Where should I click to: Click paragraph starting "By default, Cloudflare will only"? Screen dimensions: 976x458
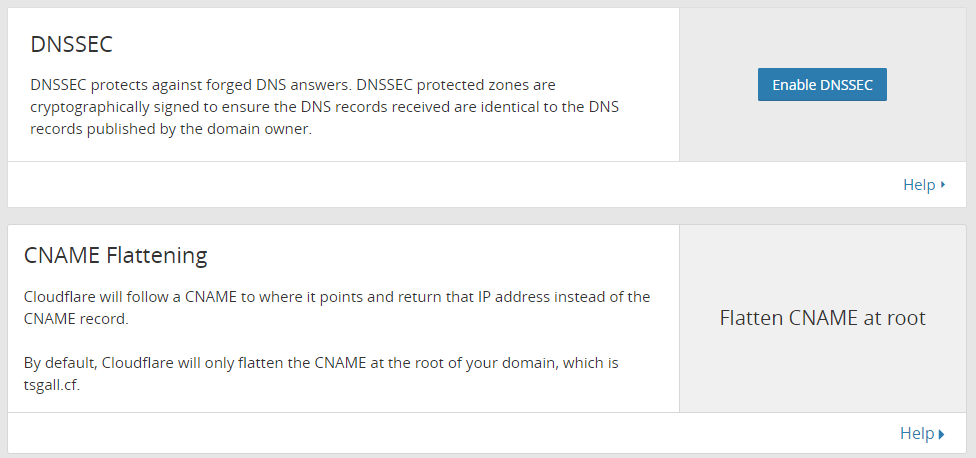[321, 373]
